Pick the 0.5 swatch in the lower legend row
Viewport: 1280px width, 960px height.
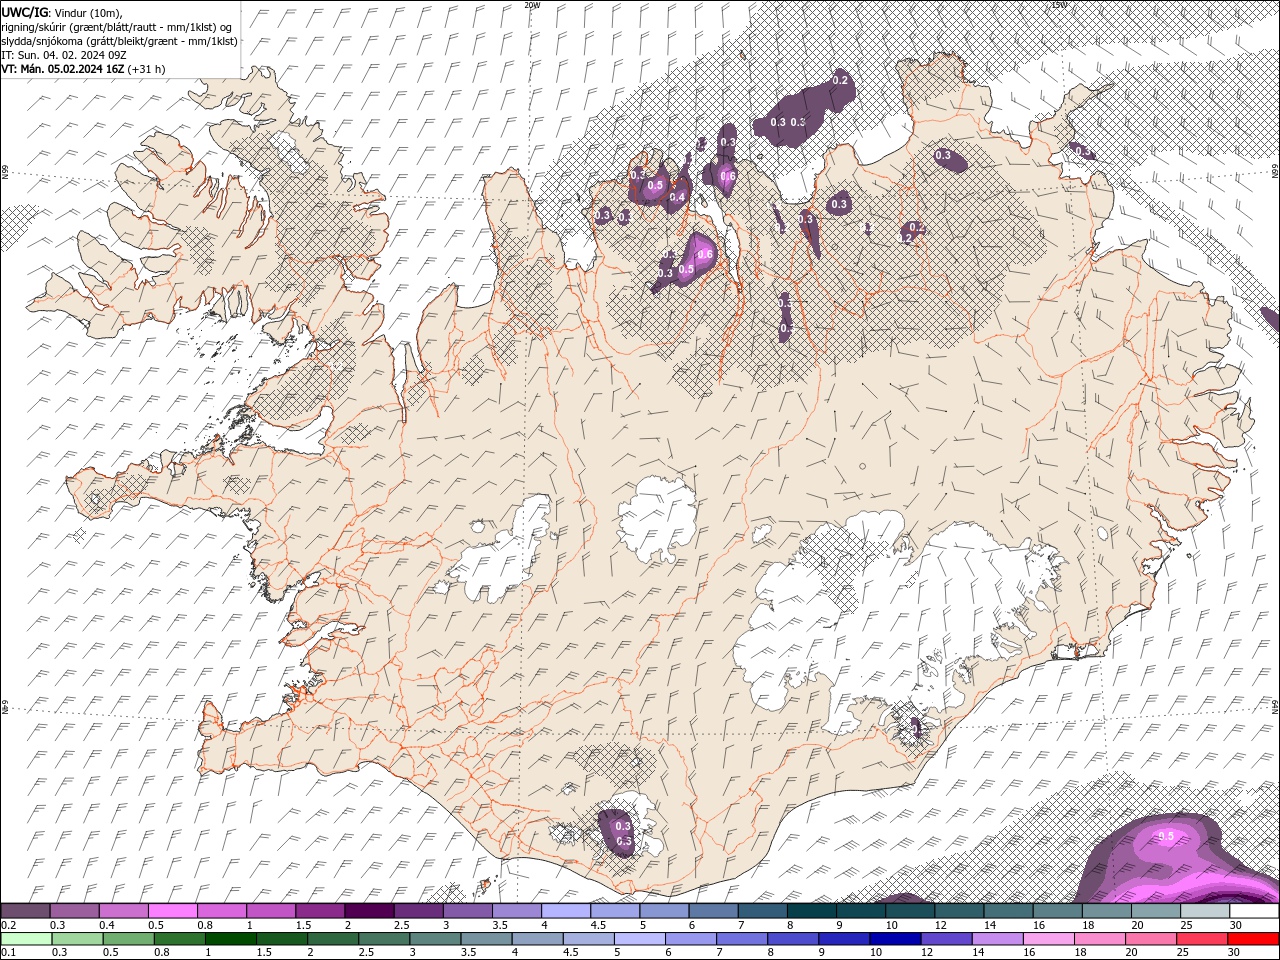coord(129,939)
